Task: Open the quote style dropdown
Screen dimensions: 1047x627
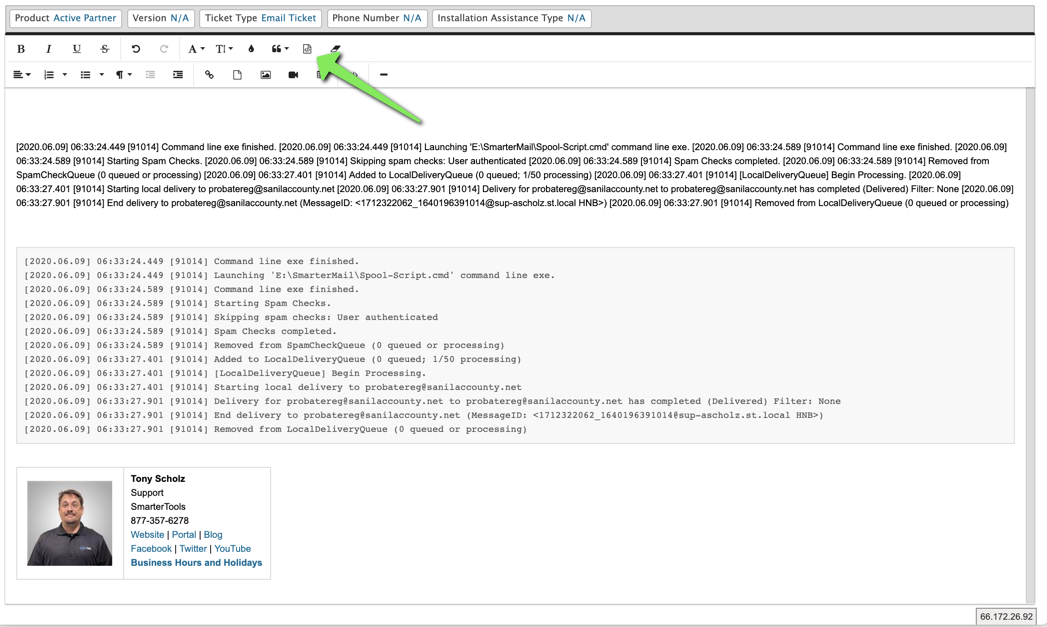Action: click(x=280, y=49)
